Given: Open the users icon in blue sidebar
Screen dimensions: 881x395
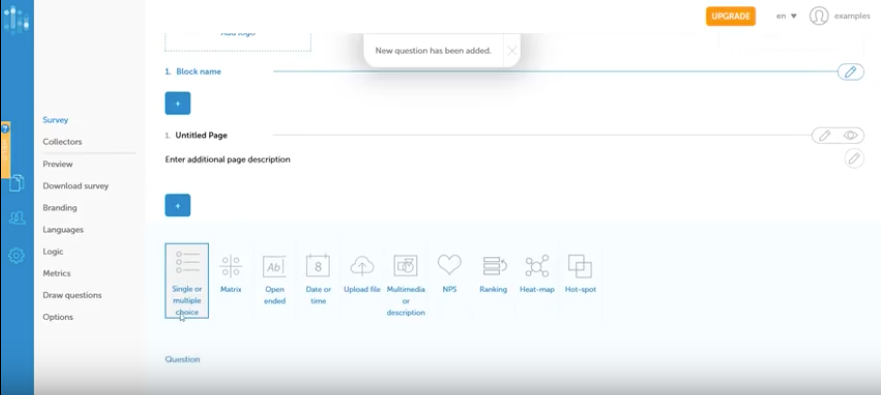Looking at the screenshot, I should pyautogui.click(x=17, y=218).
